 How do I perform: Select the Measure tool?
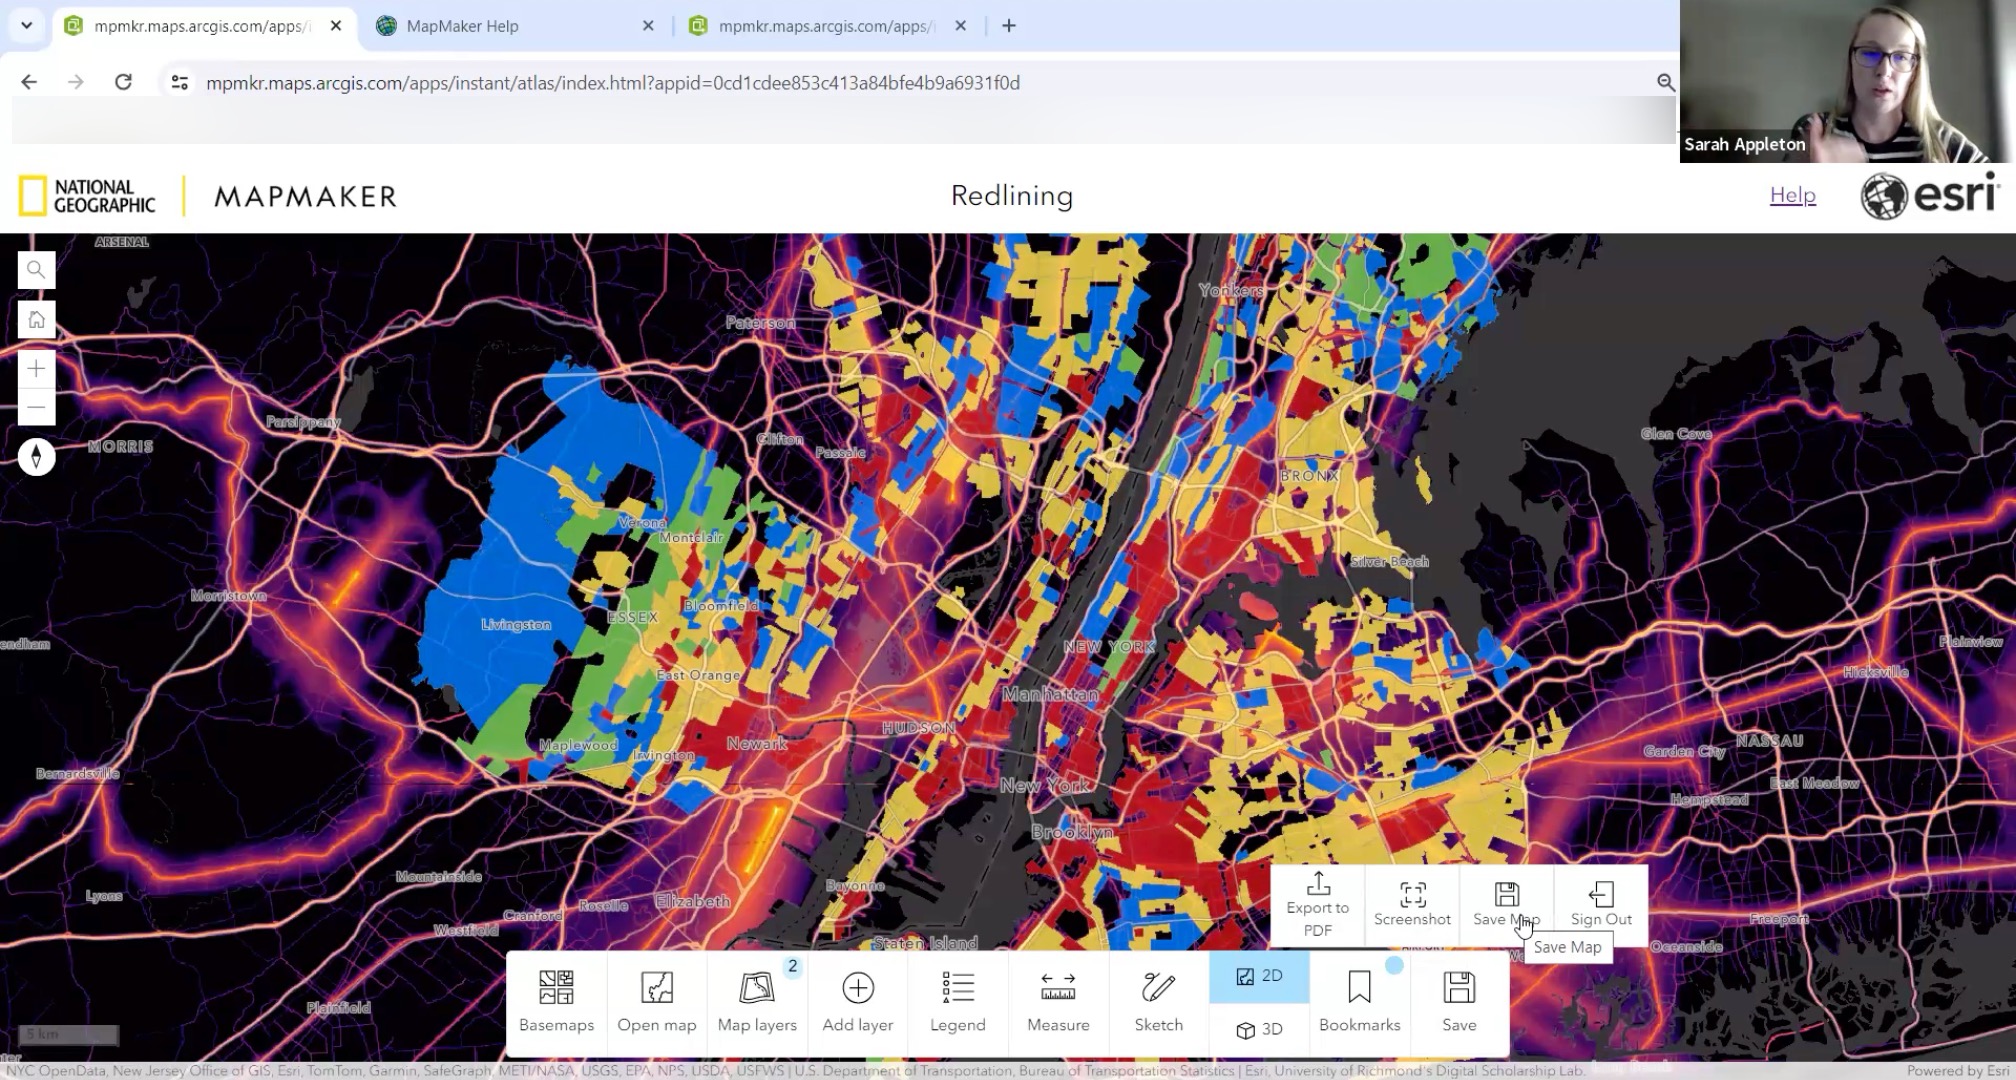1058,1000
